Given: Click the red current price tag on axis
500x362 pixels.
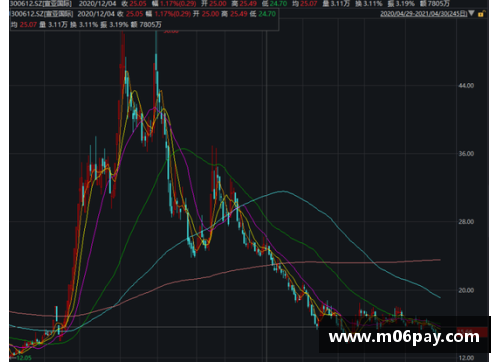Looking at the screenshot, I should (x=472, y=332).
